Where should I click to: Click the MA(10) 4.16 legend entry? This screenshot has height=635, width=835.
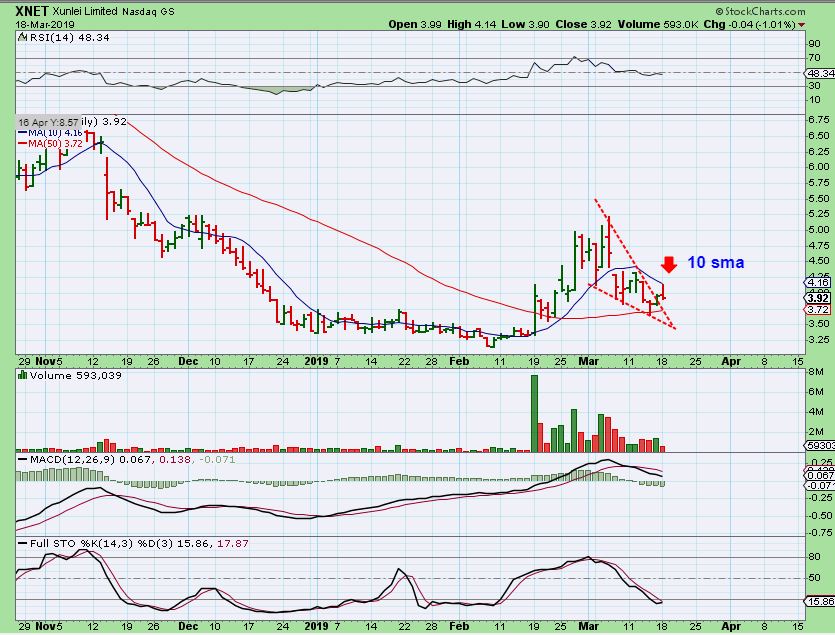[51, 132]
